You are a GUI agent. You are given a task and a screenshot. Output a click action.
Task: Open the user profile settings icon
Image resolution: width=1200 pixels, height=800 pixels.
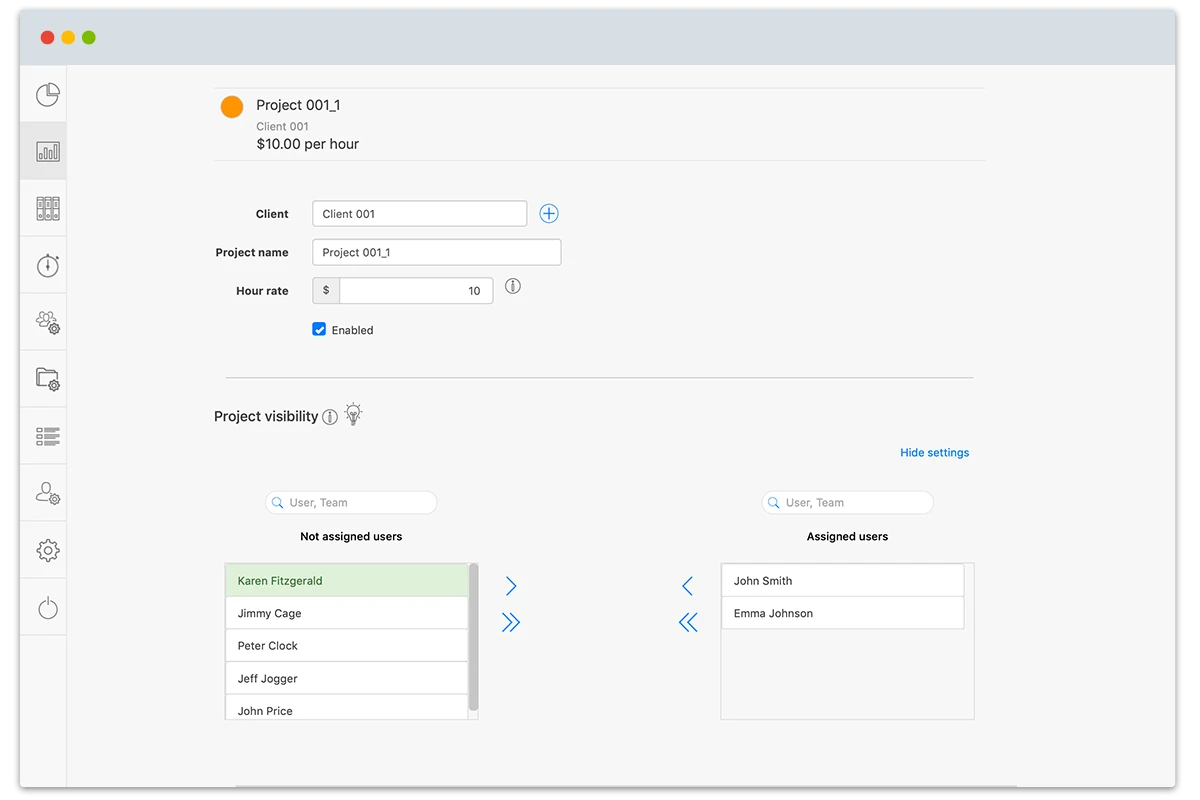click(45, 492)
